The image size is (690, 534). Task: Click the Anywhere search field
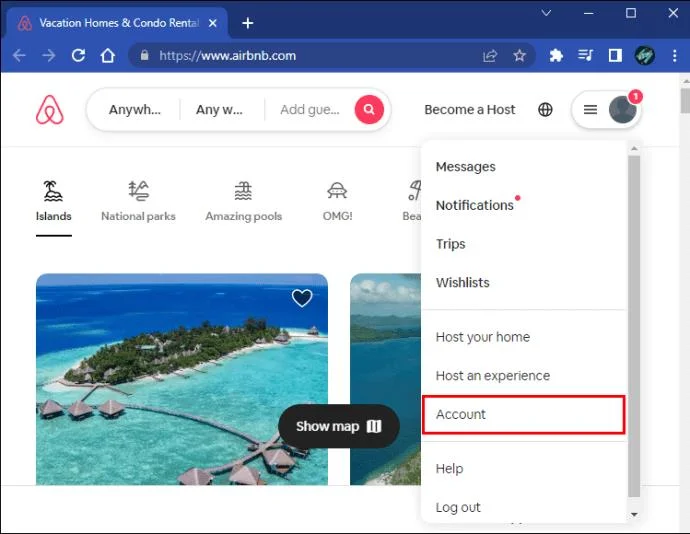135,110
